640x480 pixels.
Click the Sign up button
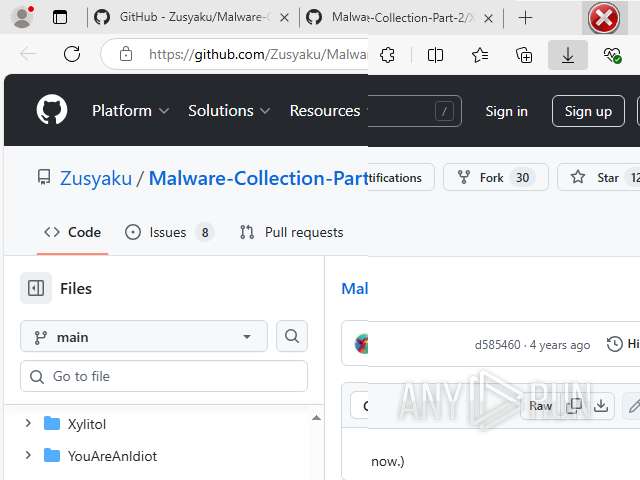[588, 111]
